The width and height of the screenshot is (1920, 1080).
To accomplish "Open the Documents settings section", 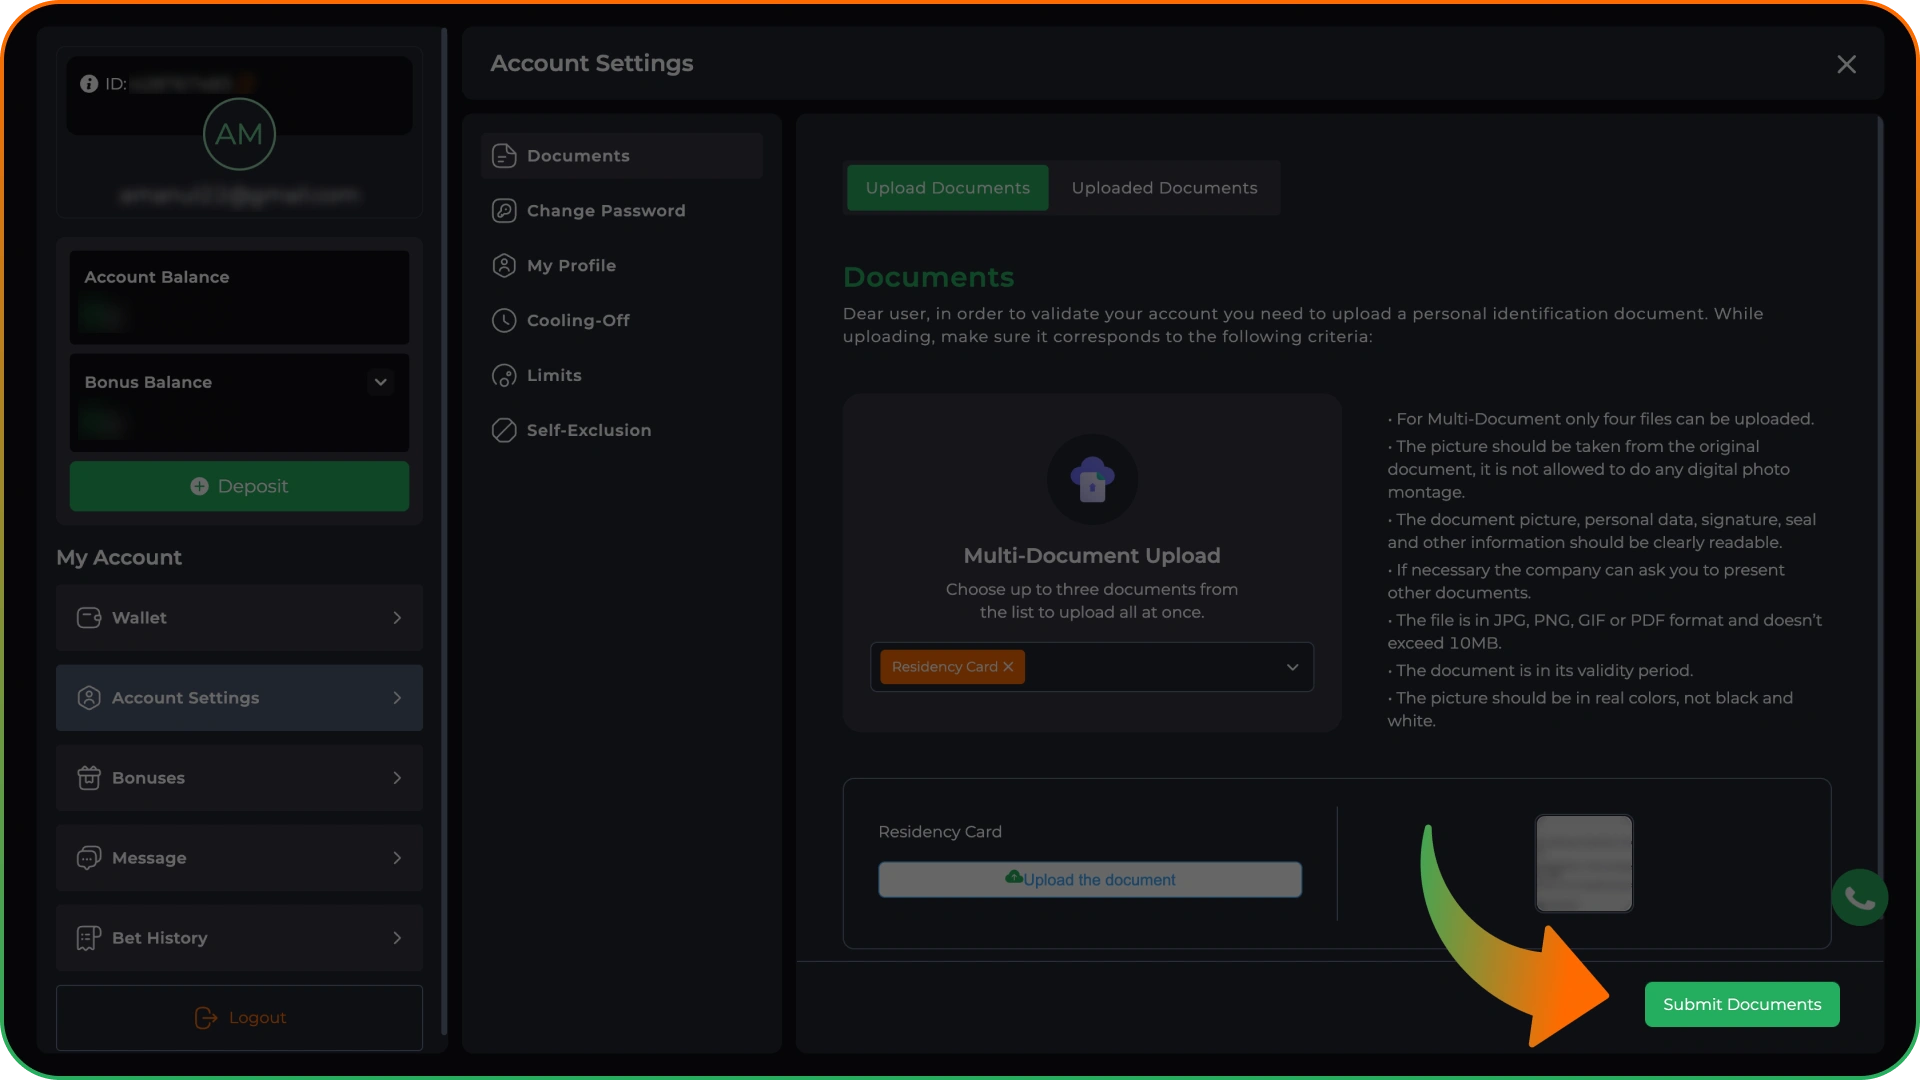I will 621,156.
